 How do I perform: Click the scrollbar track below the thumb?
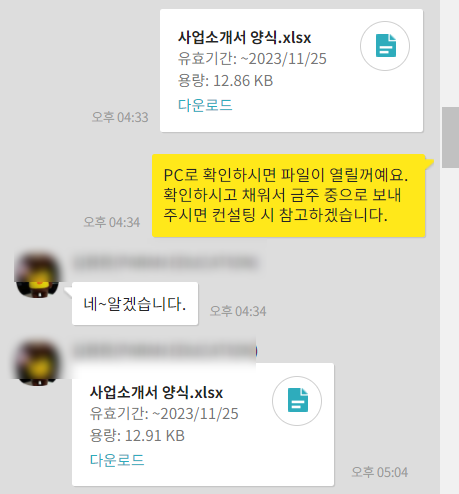[450, 330]
